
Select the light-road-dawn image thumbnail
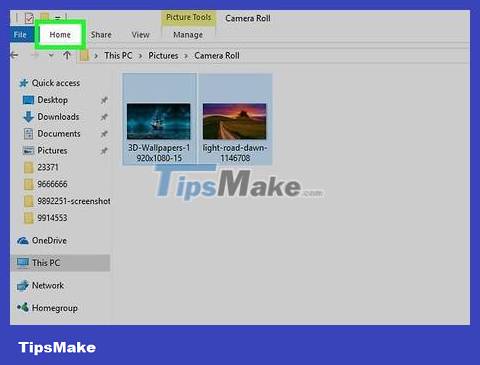(x=235, y=121)
